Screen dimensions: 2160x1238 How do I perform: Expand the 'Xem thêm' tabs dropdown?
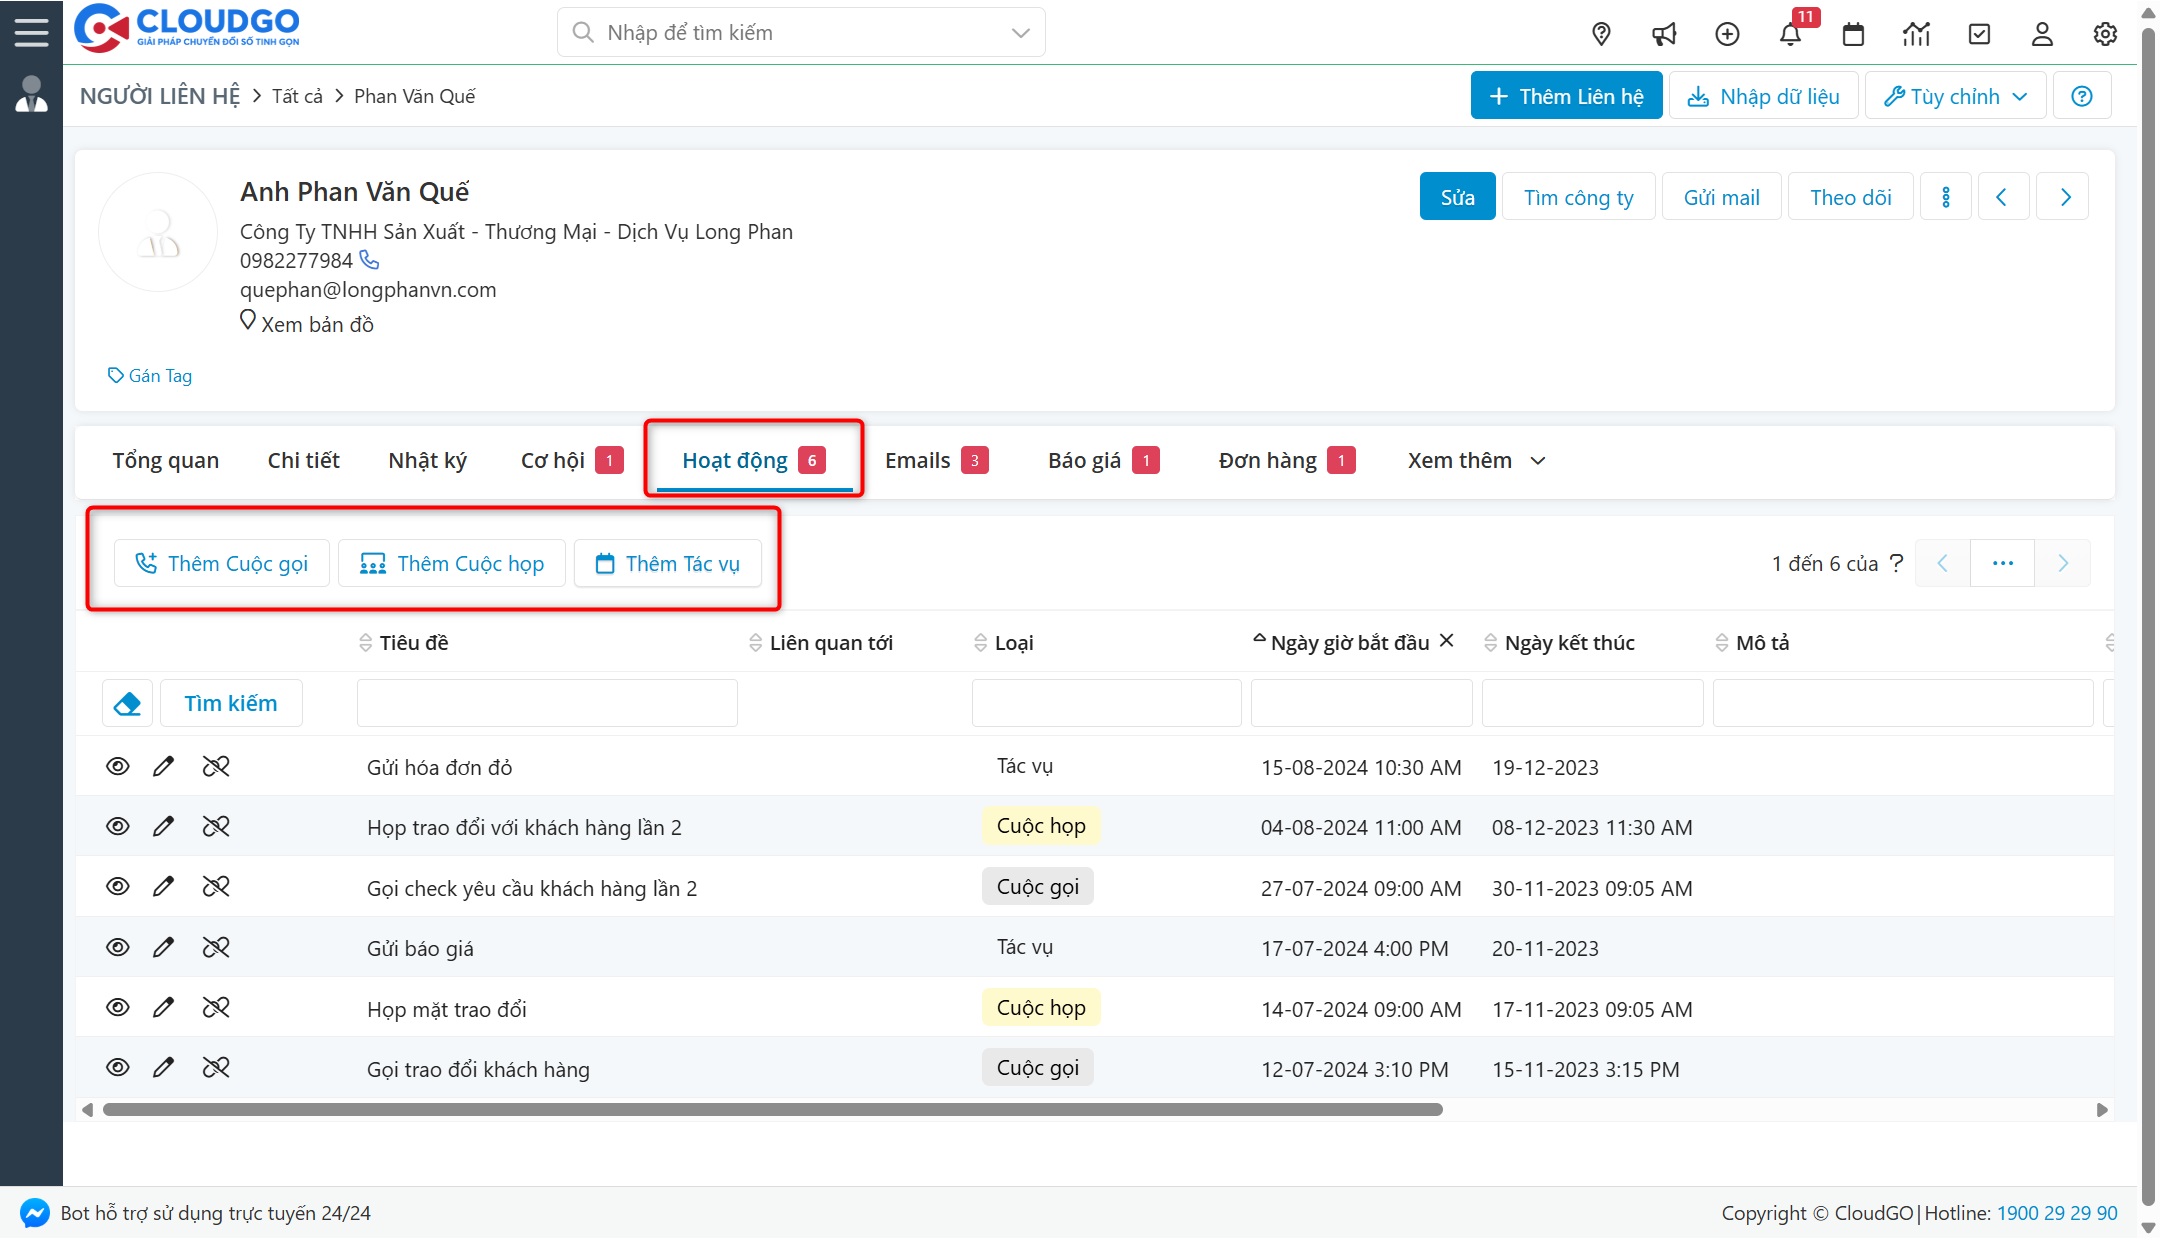point(1476,460)
